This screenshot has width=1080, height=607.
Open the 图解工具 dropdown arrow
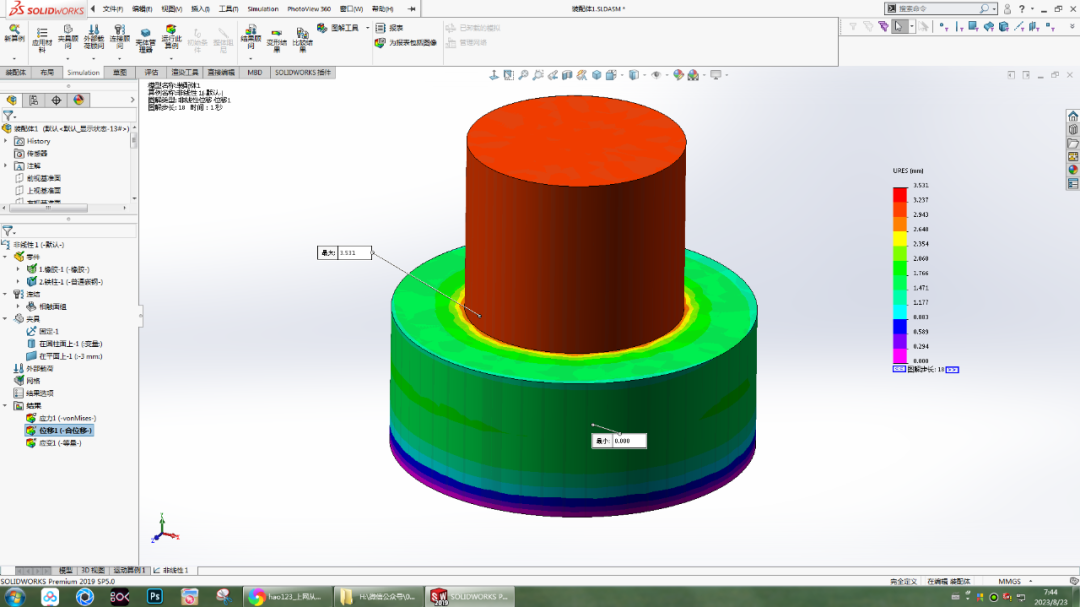tap(365, 27)
